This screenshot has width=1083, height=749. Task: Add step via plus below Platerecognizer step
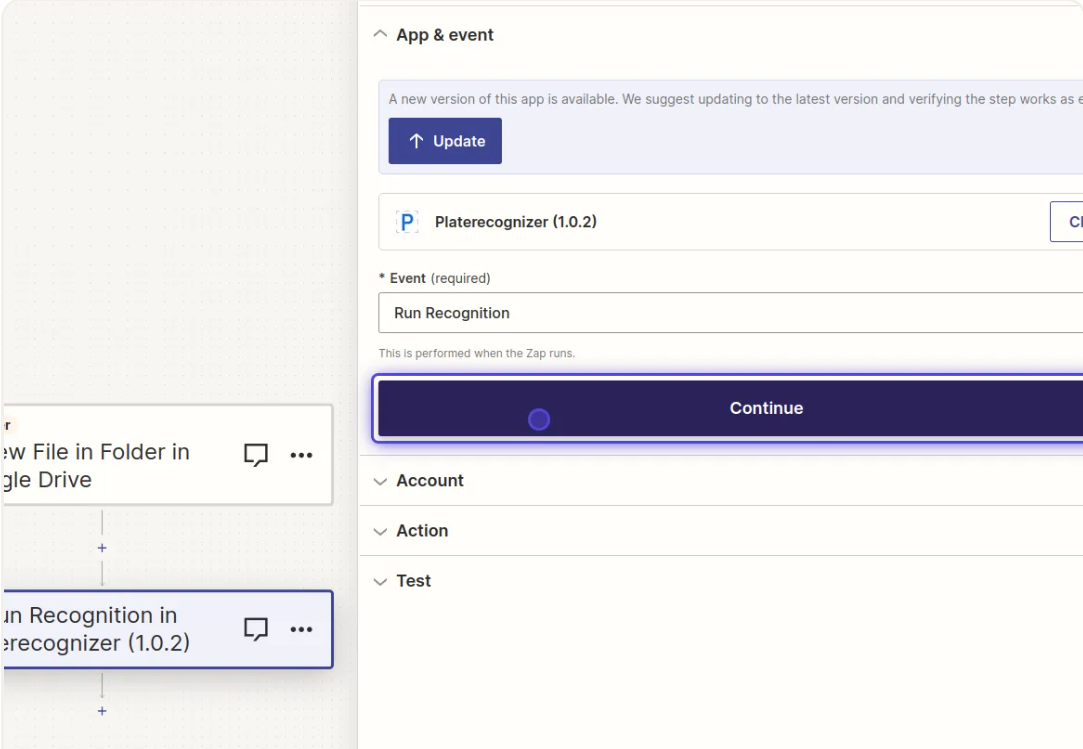[102, 711]
